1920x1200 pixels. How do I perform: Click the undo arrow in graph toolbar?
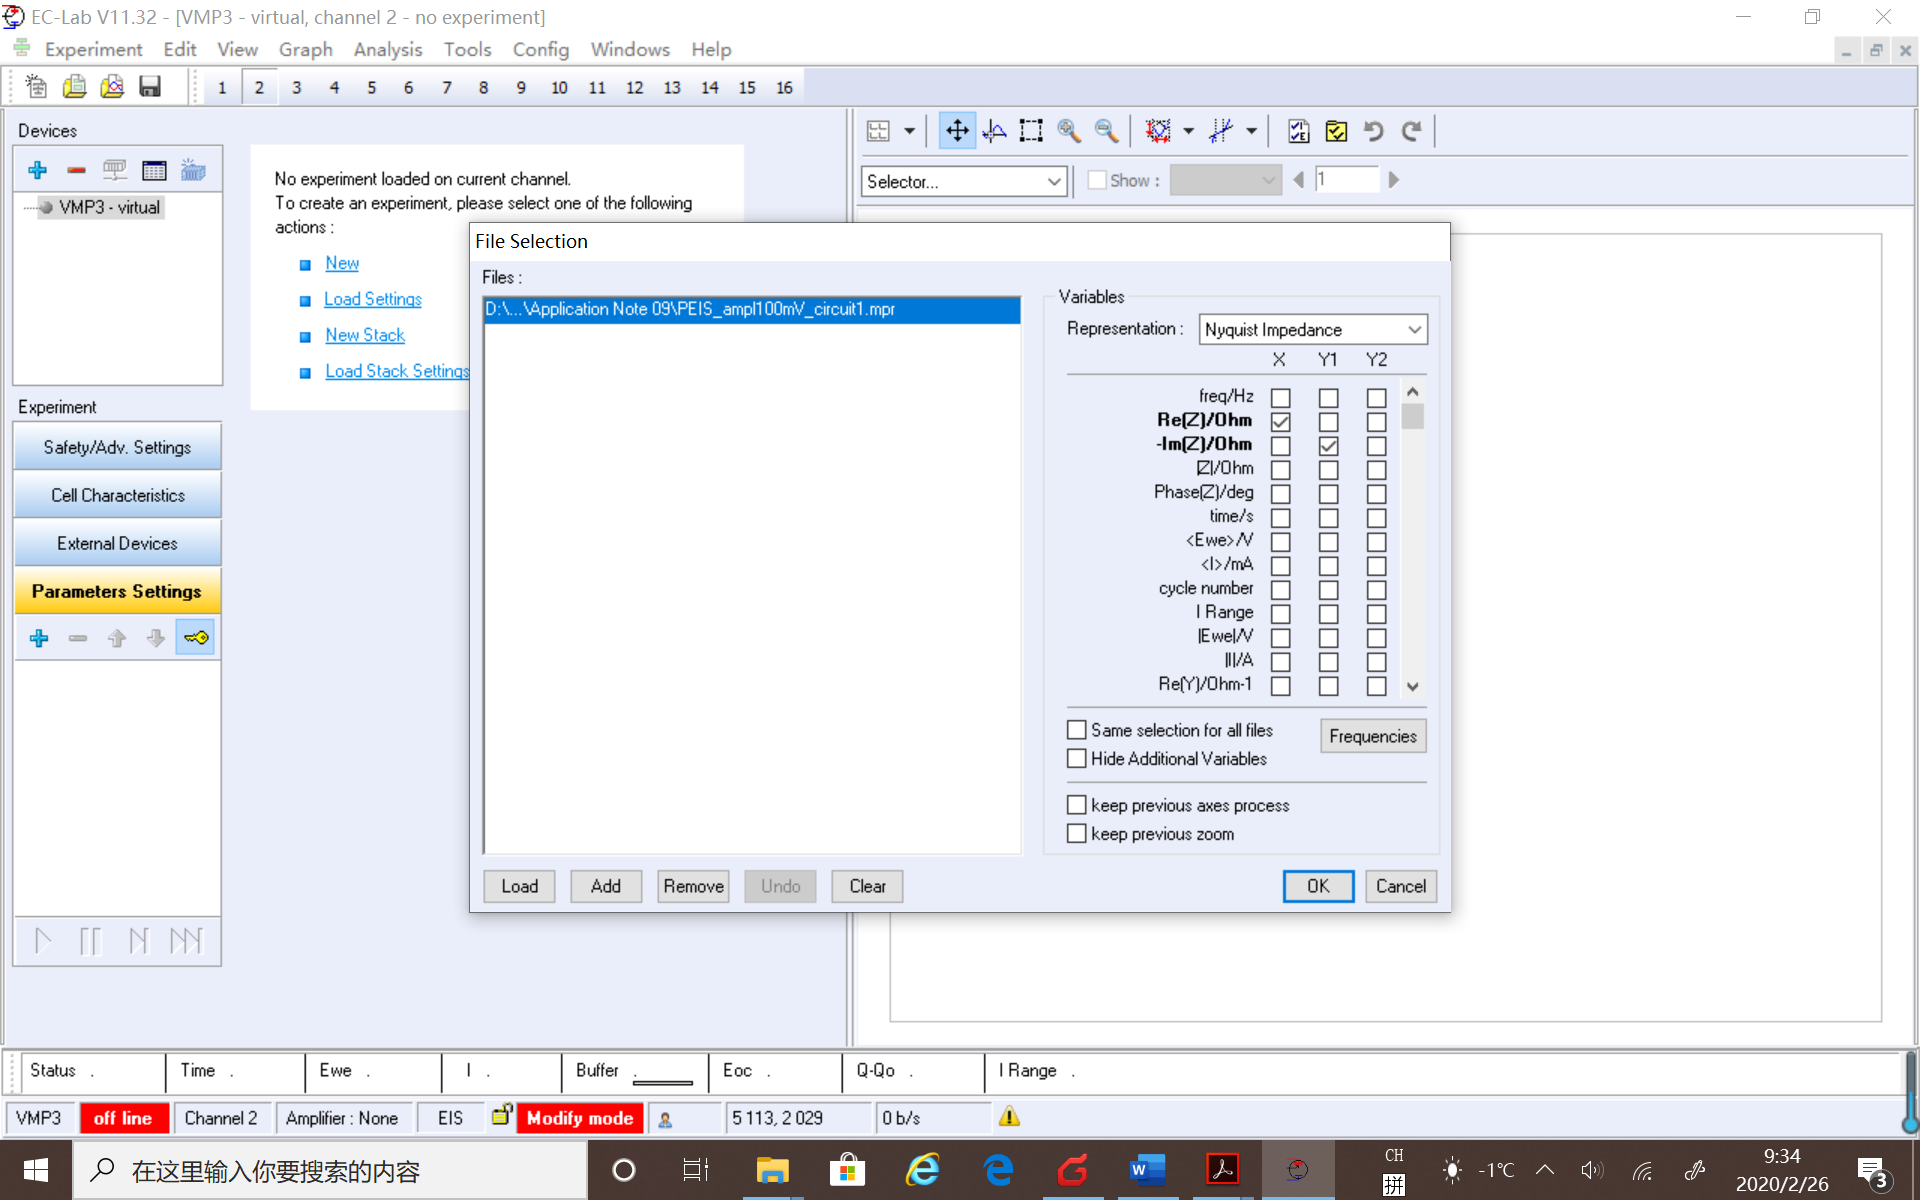(1374, 131)
